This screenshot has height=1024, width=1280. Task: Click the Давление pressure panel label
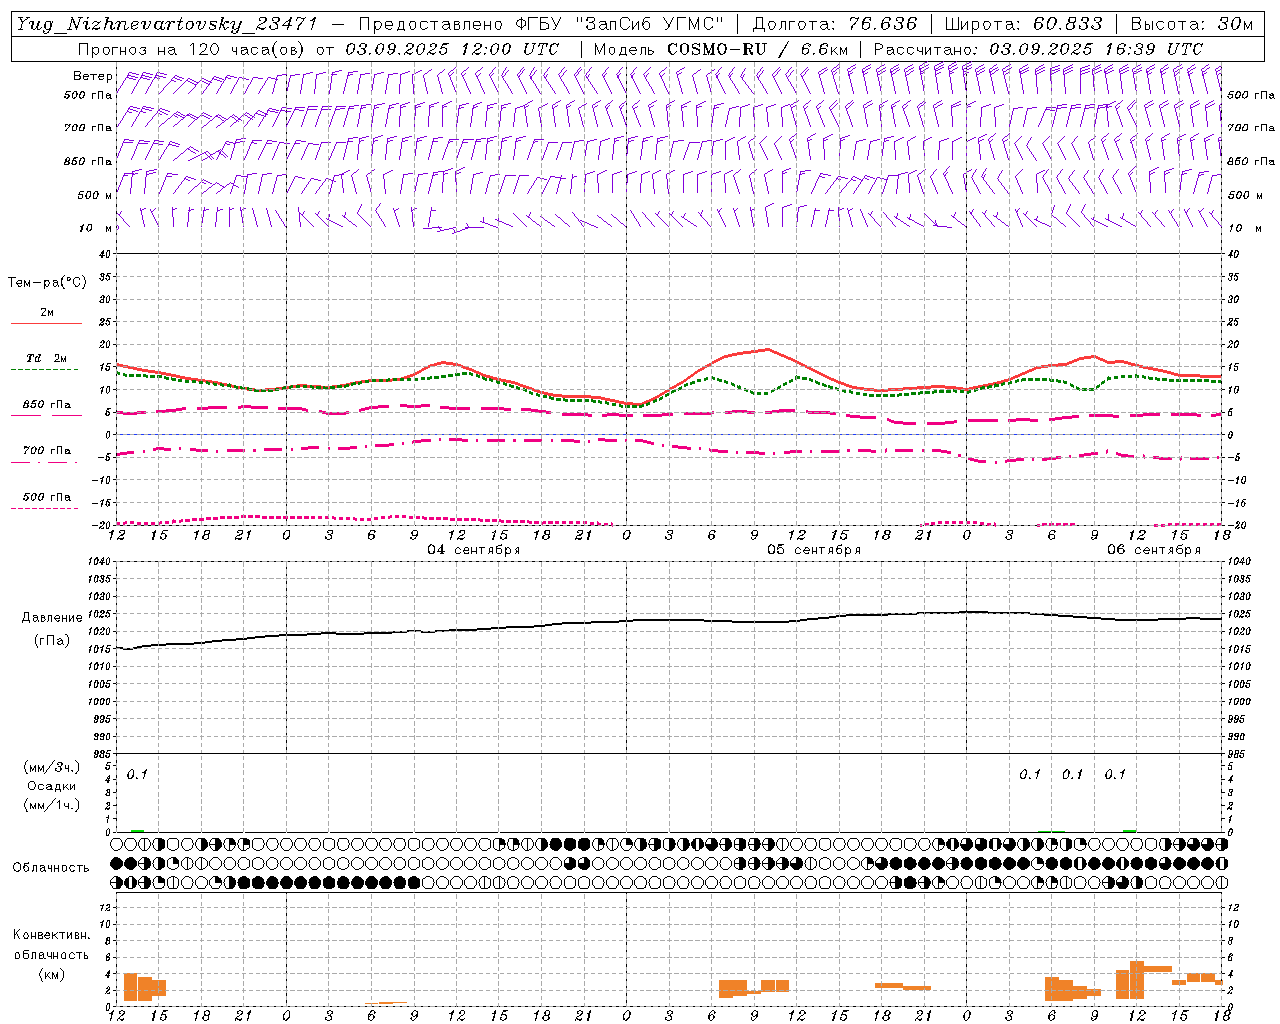point(52,618)
